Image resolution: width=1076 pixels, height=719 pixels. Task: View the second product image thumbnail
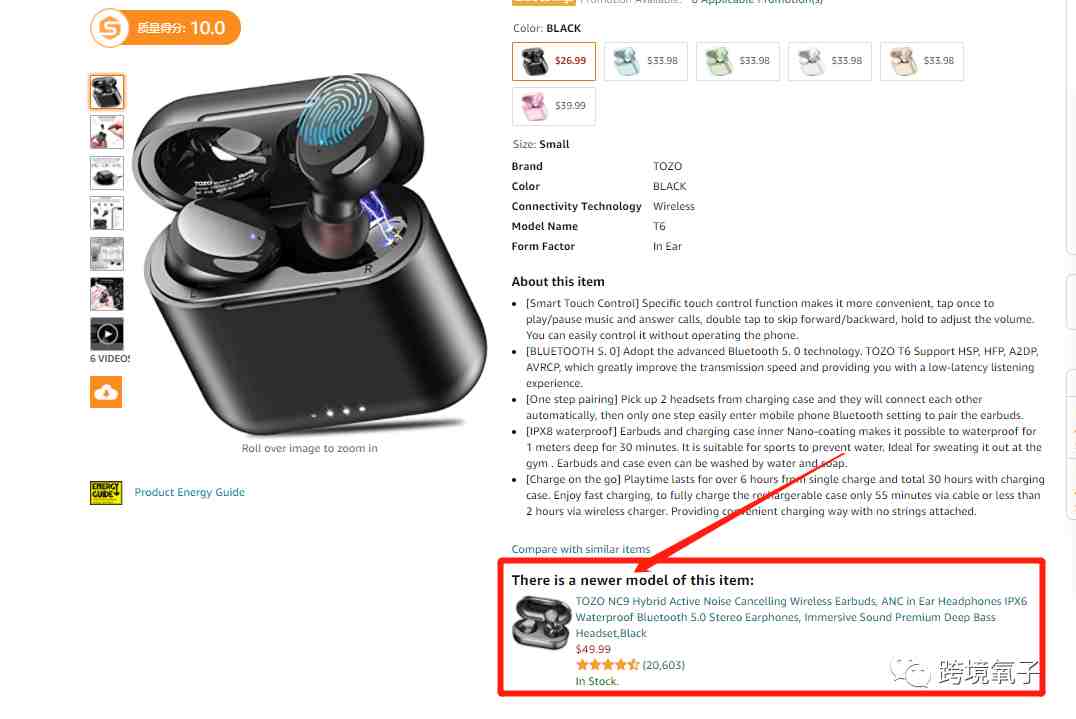[x=107, y=132]
